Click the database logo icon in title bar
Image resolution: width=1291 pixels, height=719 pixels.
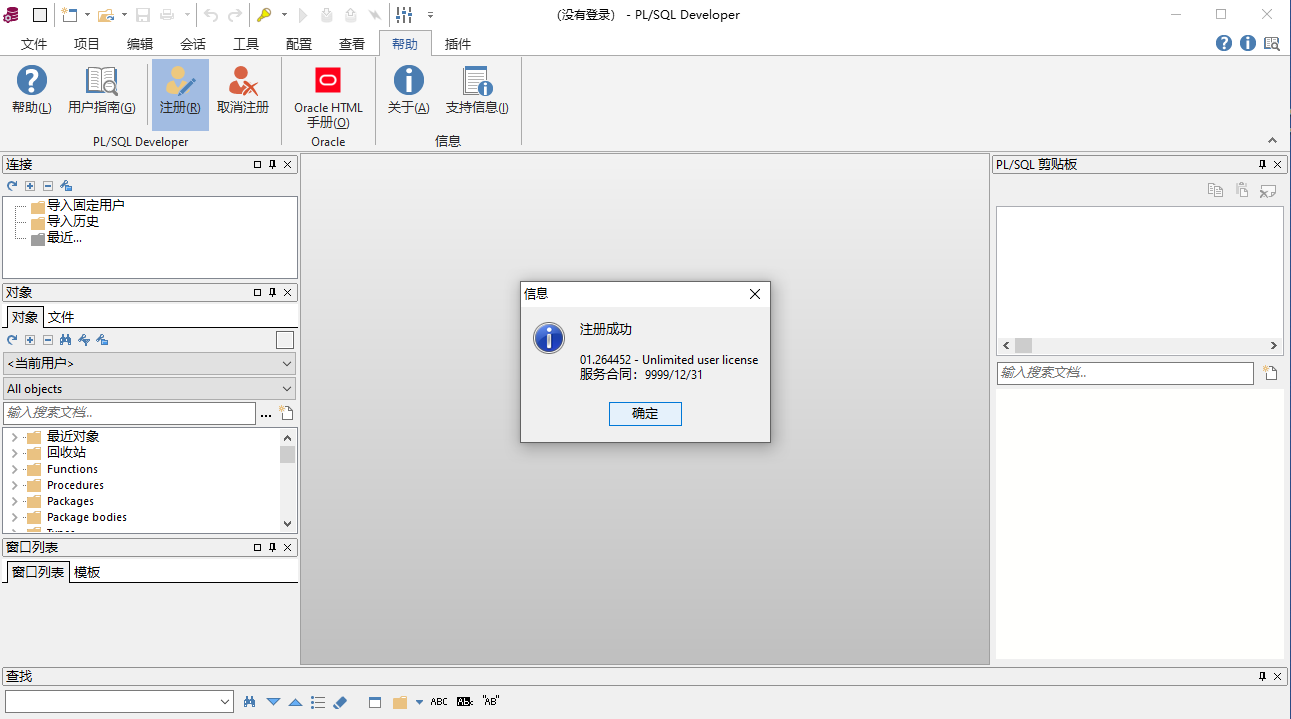[11, 15]
